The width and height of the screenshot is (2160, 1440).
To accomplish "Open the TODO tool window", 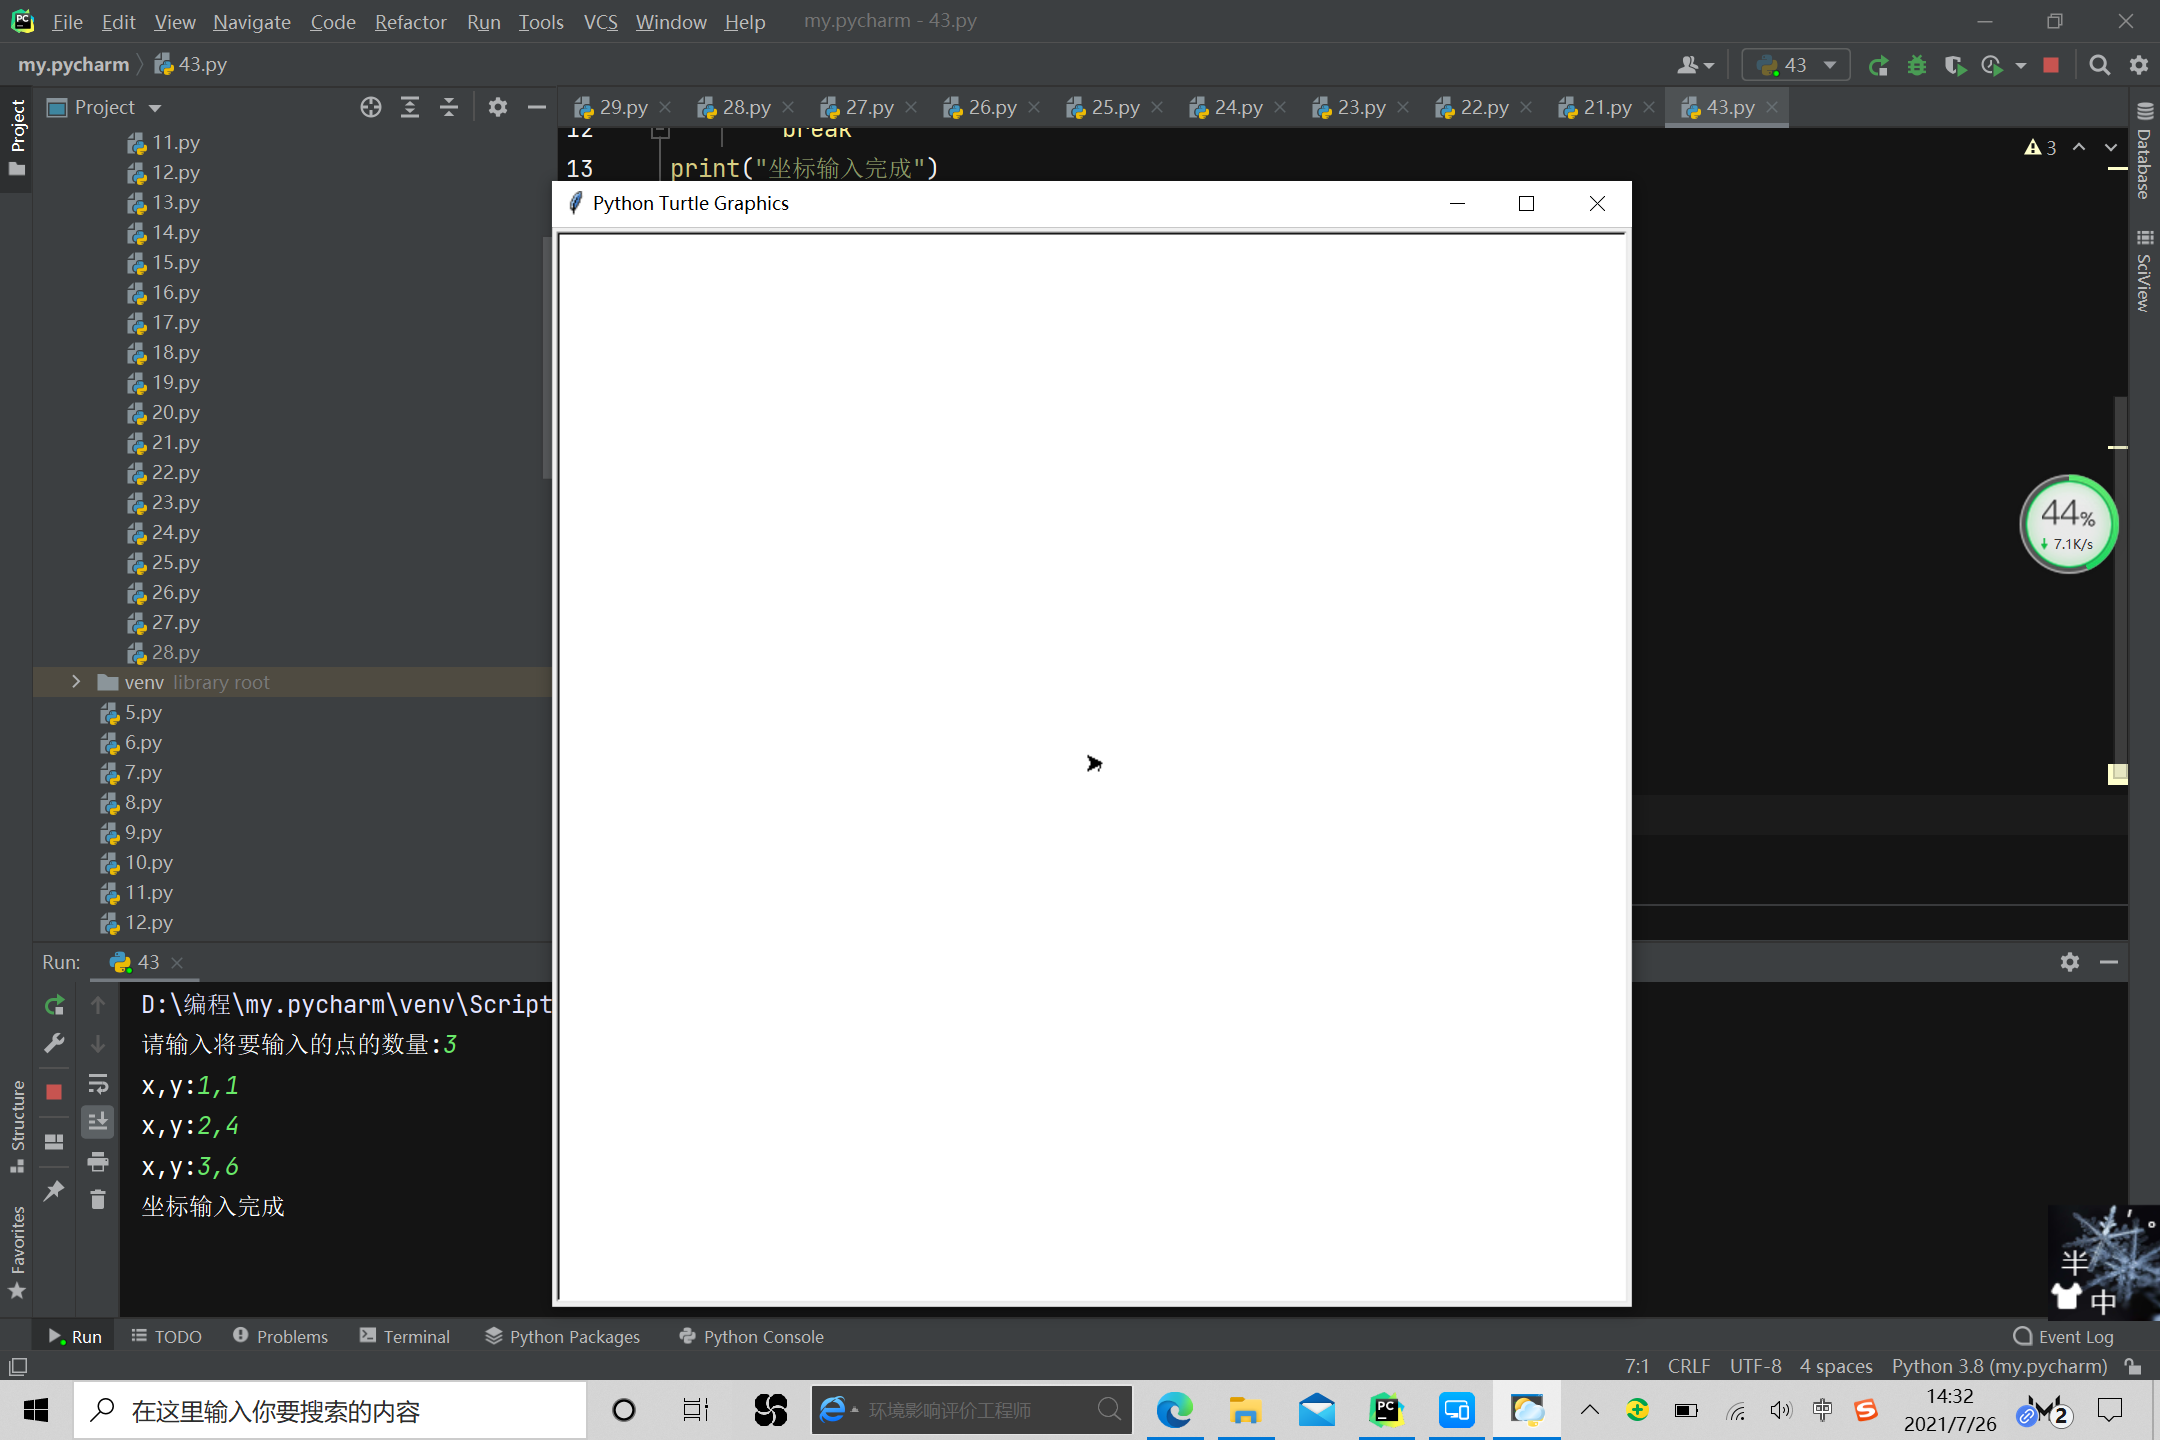I will point(166,1337).
